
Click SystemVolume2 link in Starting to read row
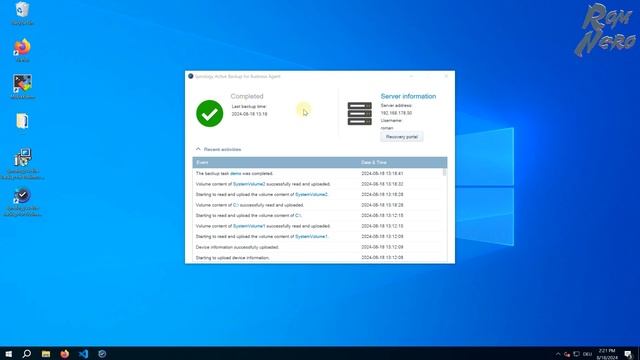pos(311,195)
